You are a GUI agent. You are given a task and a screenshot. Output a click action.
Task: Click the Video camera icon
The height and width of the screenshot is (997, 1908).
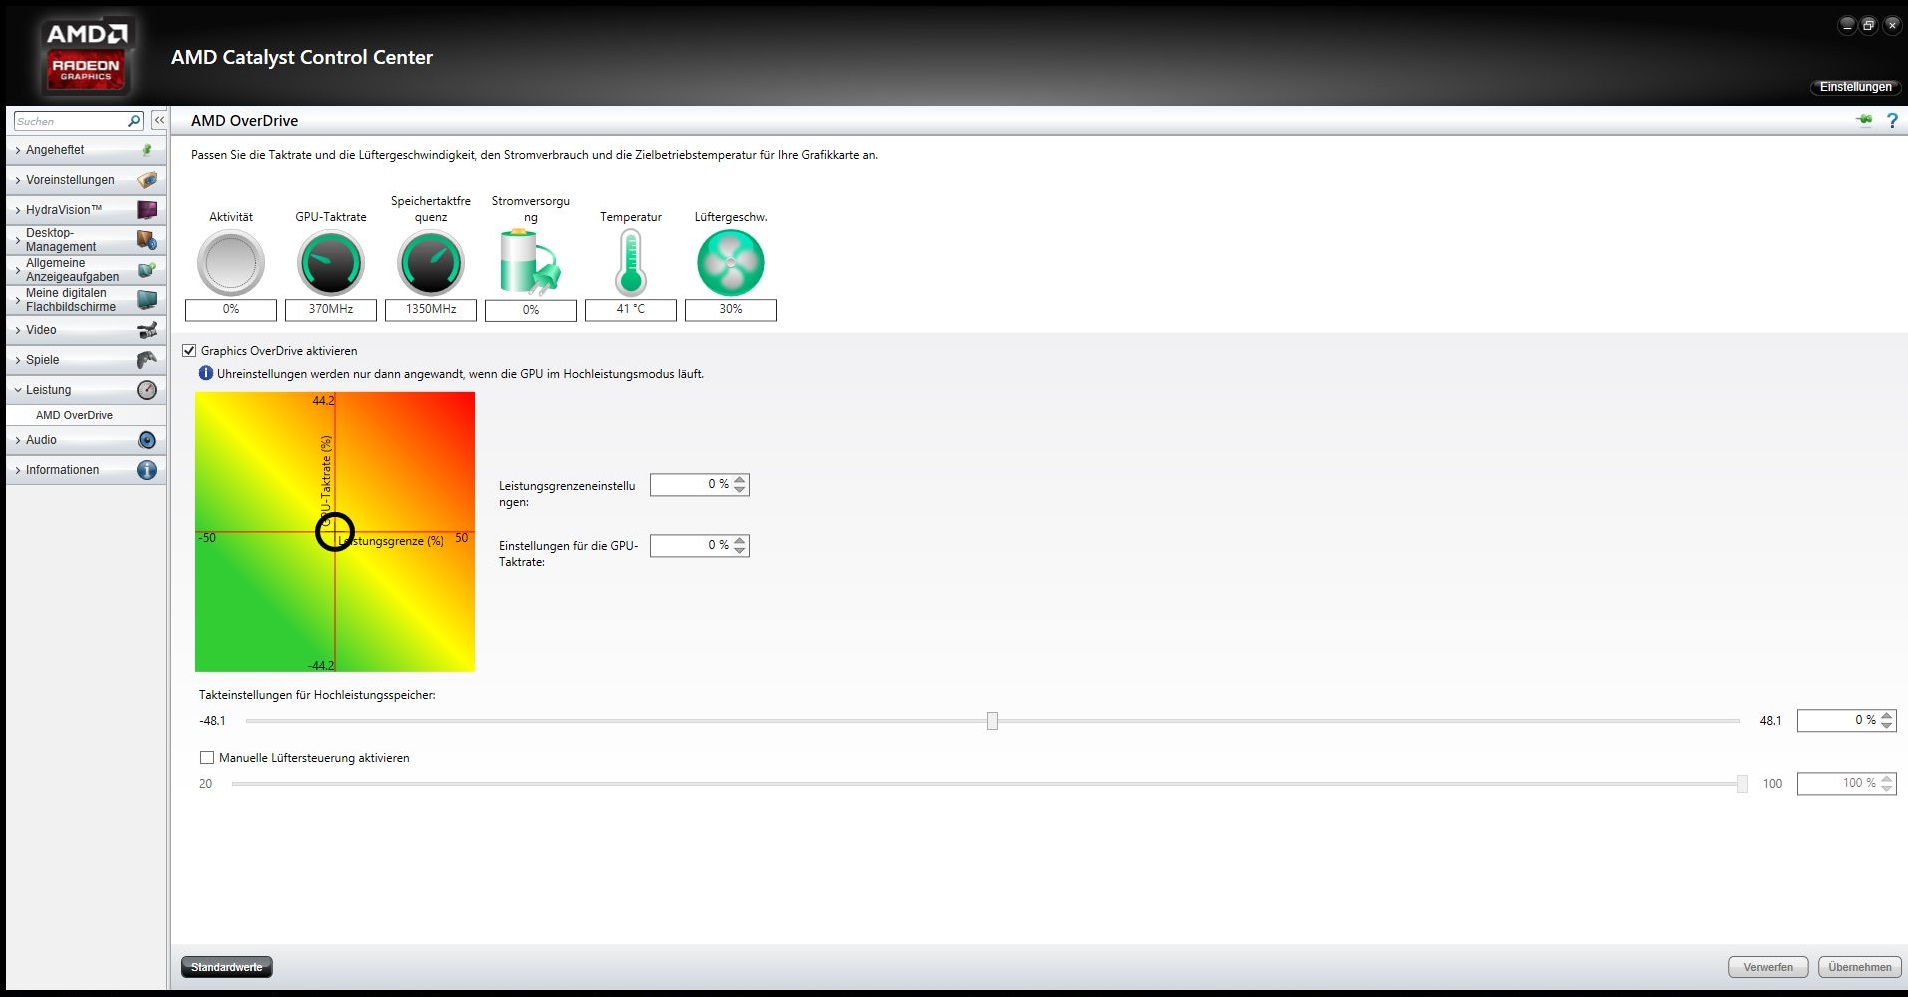point(147,330)
